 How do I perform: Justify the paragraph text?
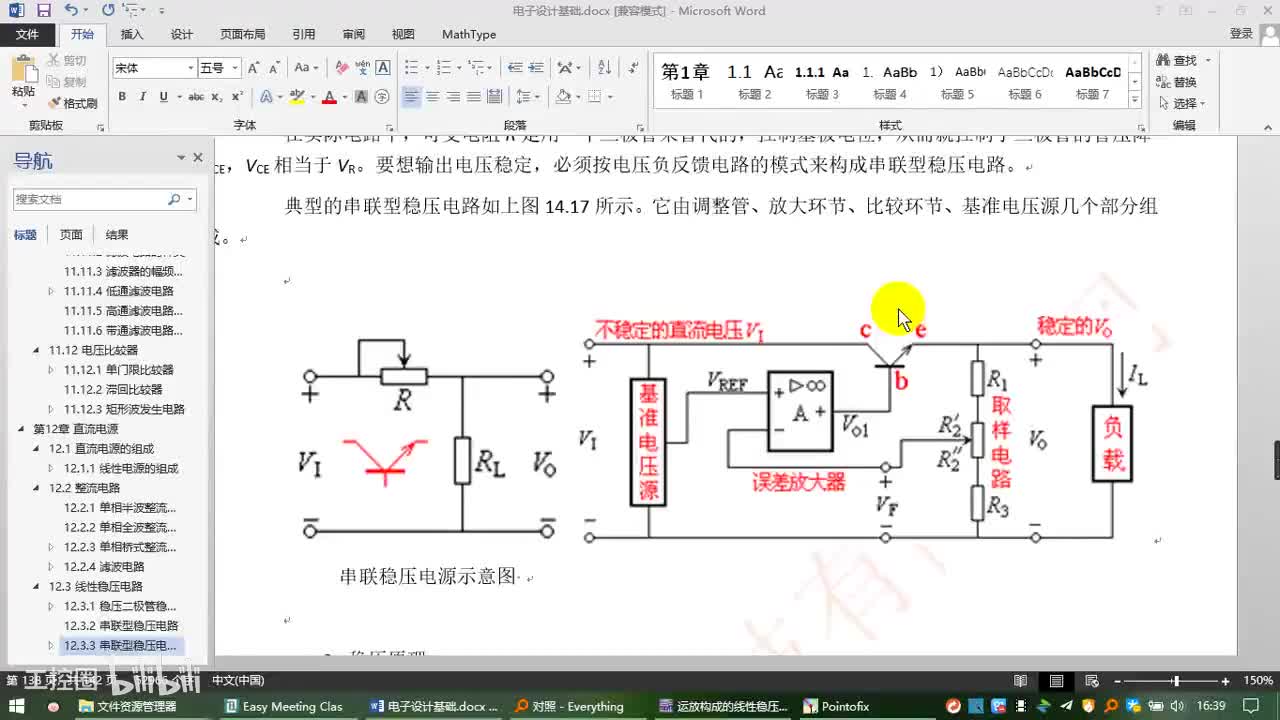[474, 97]
